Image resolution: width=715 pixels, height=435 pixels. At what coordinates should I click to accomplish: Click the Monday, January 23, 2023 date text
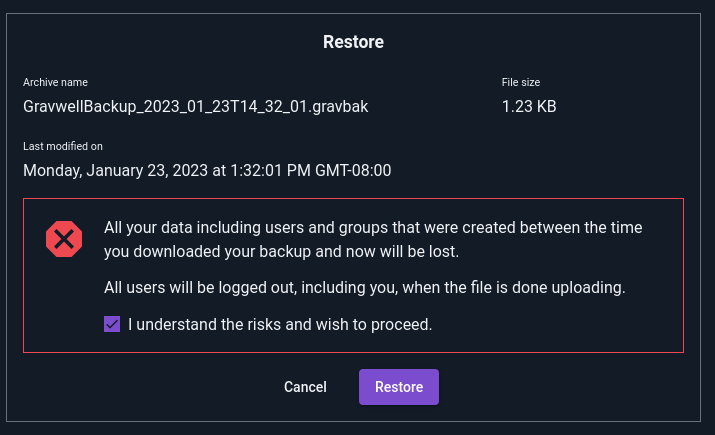pyautogui.click(x=115, y=170)
